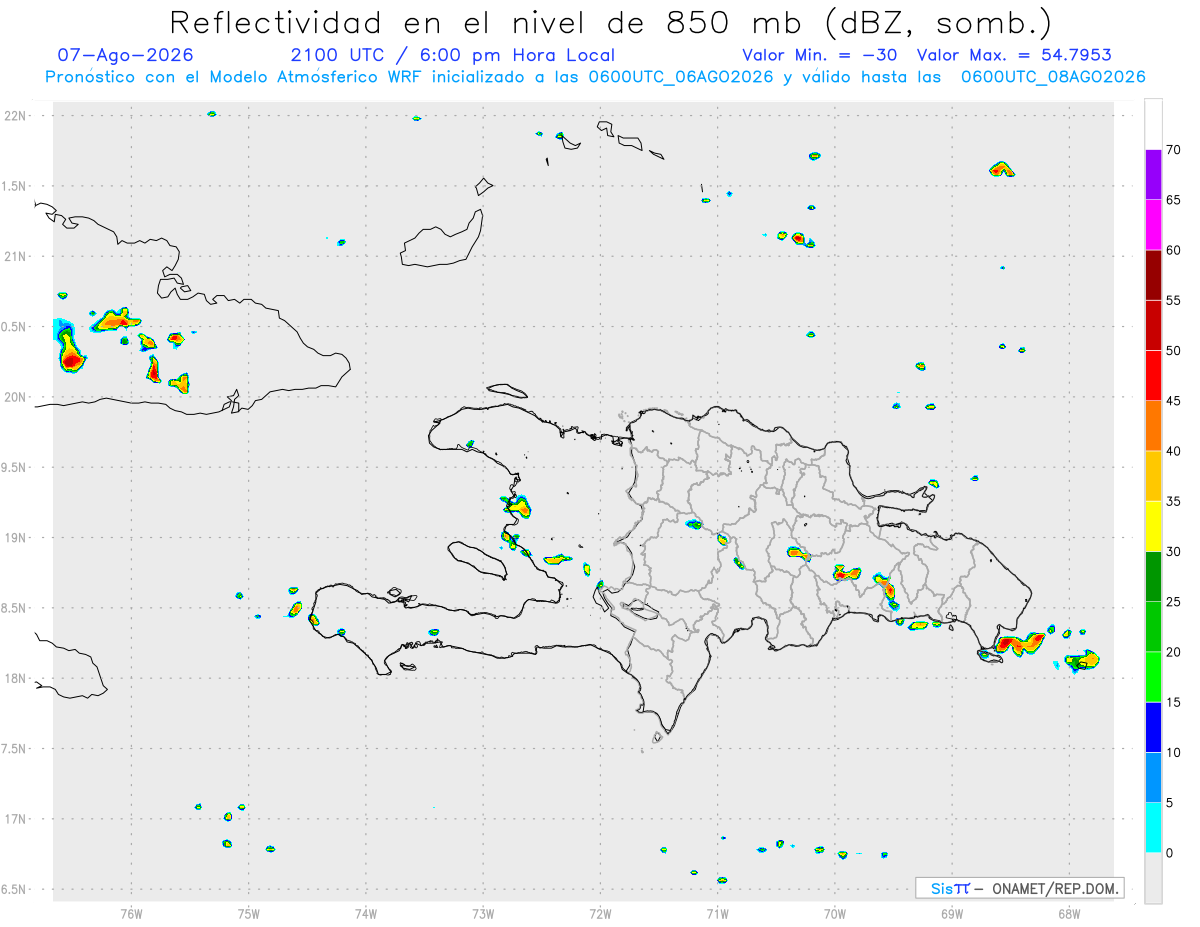Select the '71W' longitude label
Image resolution: width=1200 pixels, height=927 pixels.
coord(717,913)
